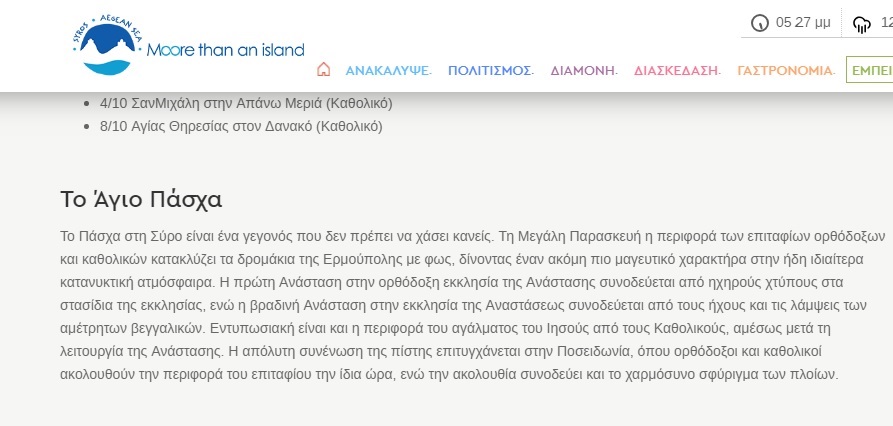Click the green-outlined ΕΜΠΕΙ button
Viewport: 893px width, 426px height.
click(x=869, y=70)
